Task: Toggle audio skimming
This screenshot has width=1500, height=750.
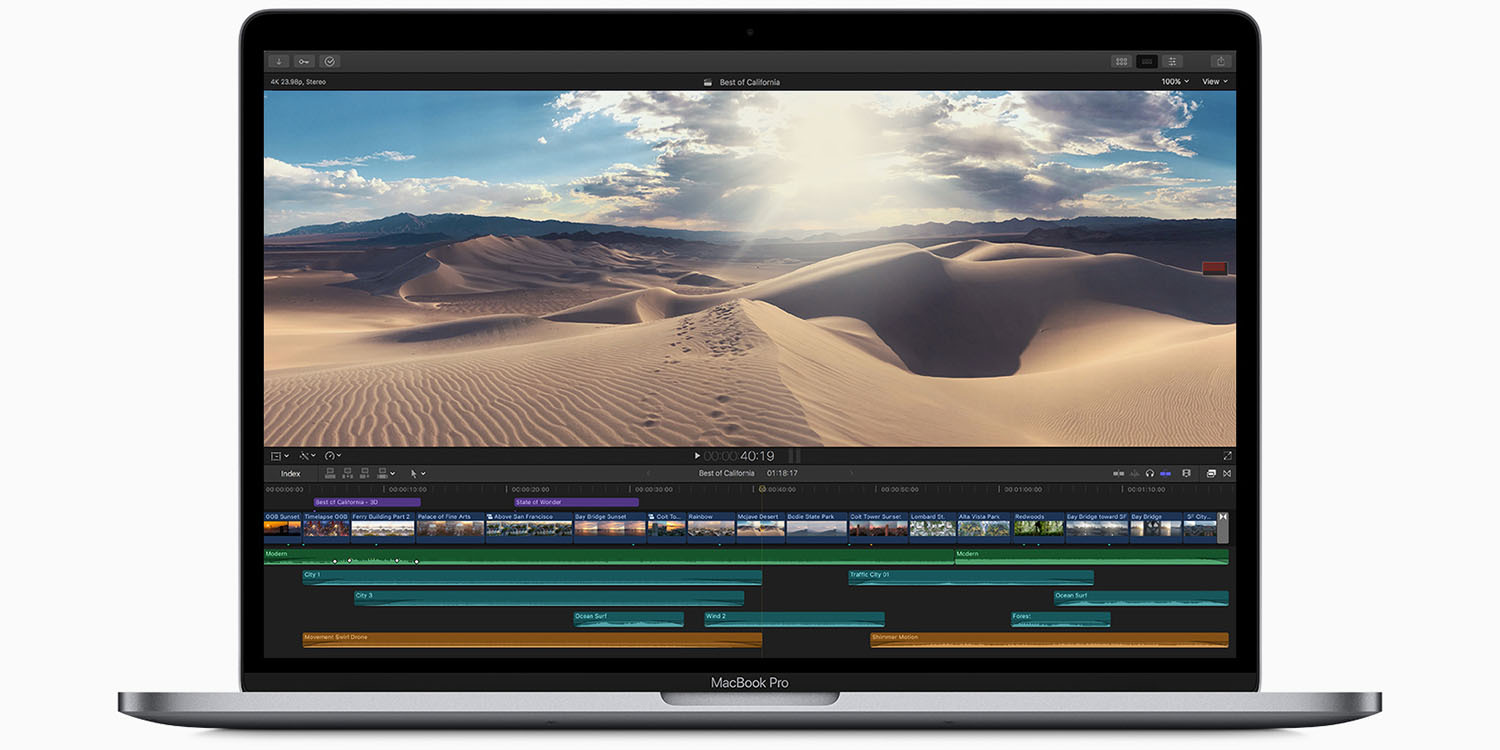Action: click(x=1135, y=473)
